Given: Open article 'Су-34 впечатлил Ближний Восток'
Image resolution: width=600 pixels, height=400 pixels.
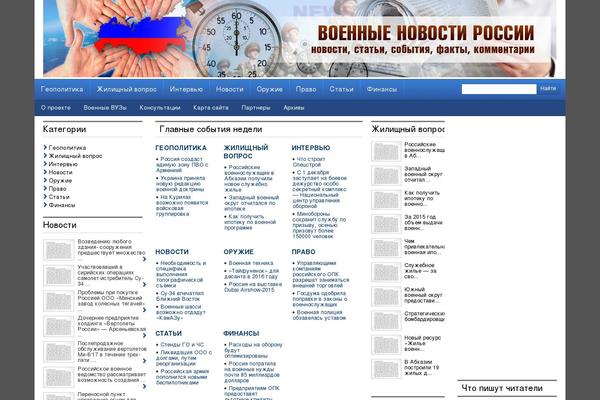Looking at the screenshot, I should click(180, 296).
